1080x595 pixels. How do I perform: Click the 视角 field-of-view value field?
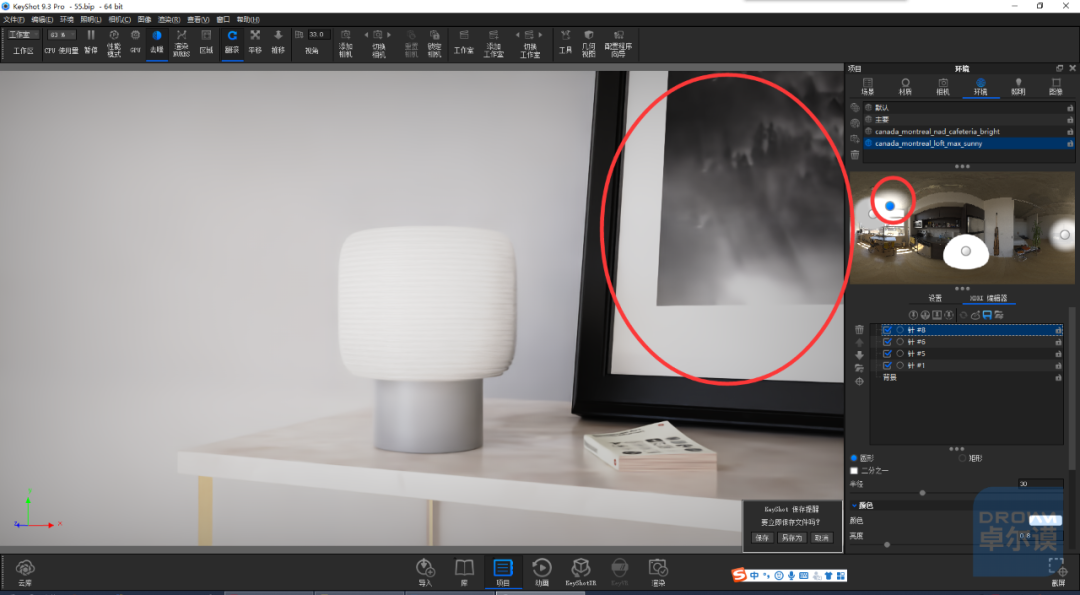(319, 34)
